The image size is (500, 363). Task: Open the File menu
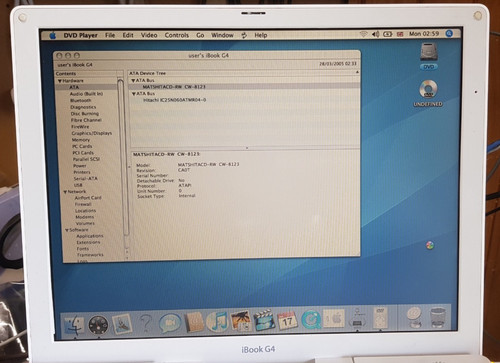[110, 35]
